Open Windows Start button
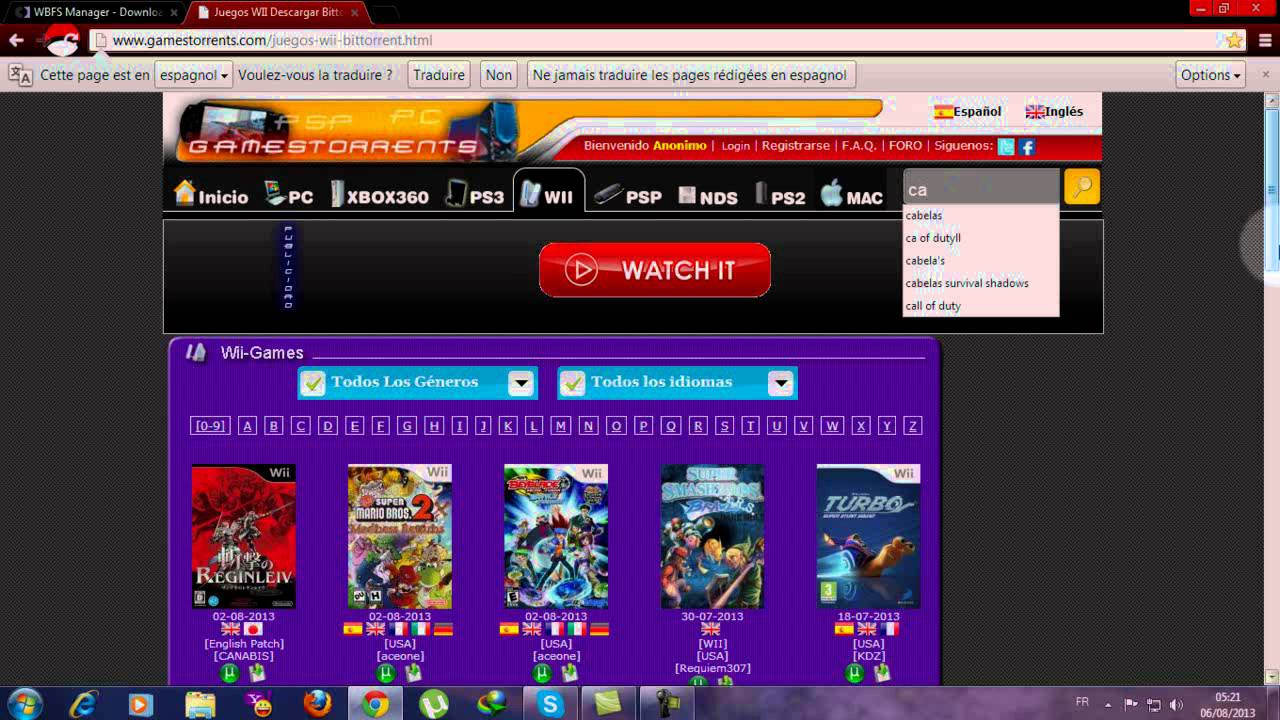The width and height of the screenshot is (1280, 720). tap(24, 703)
